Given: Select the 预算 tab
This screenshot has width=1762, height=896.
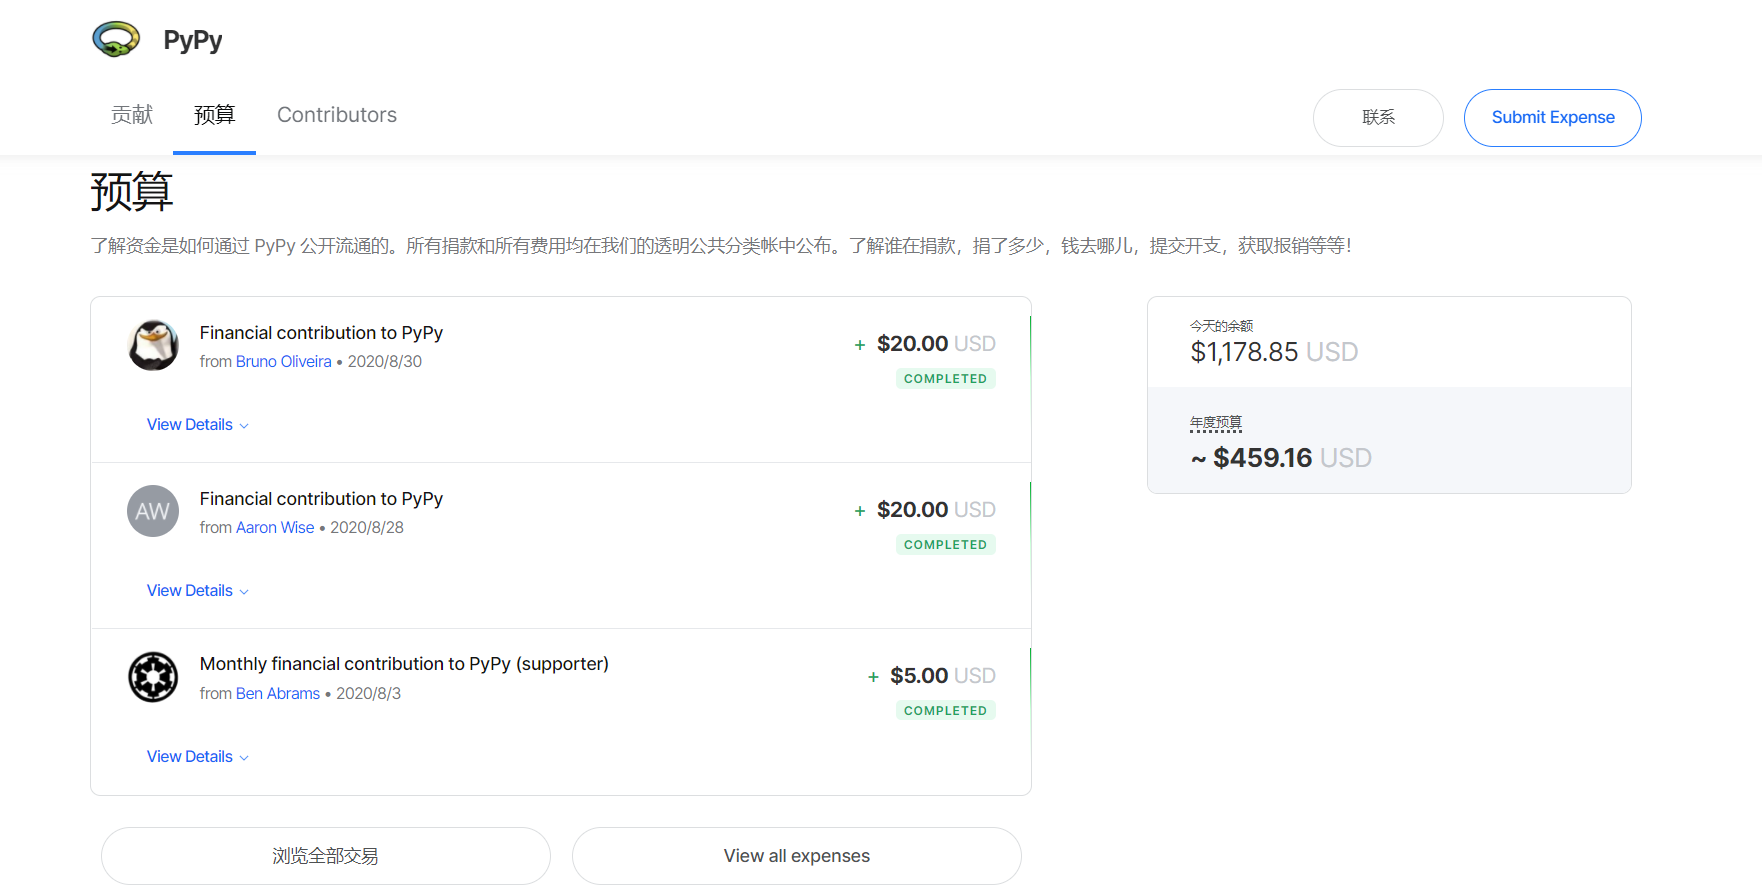Looking at the screenshot, I should tap(214, 115).
